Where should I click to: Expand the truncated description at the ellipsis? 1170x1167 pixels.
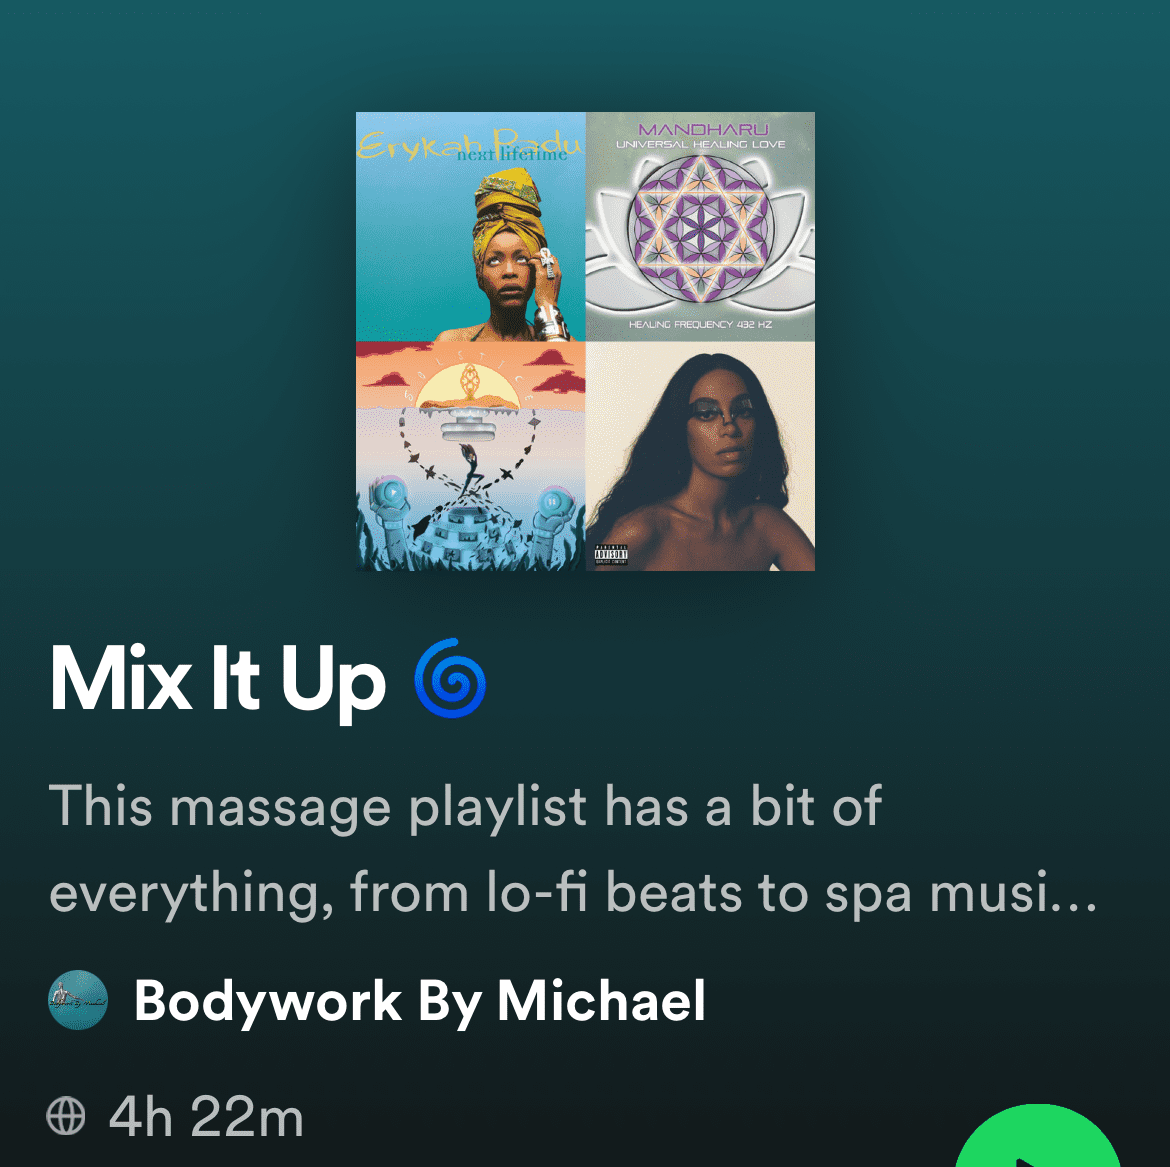(x=1073, y=893)
